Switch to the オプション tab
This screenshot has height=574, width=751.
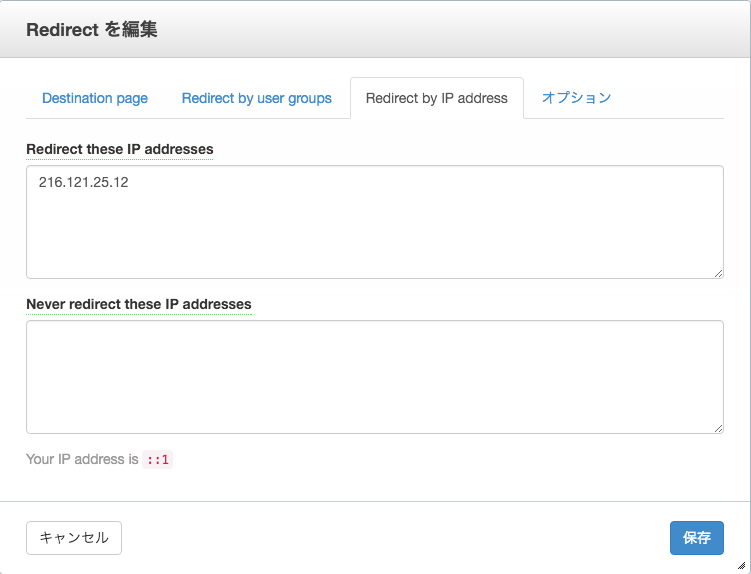(x=576, y=98)
